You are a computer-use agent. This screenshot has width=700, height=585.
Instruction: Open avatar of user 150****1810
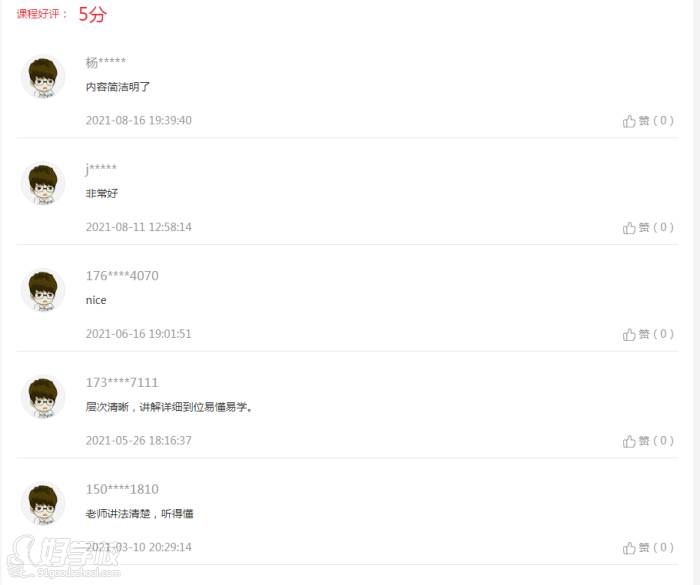[x=43, y=504]
